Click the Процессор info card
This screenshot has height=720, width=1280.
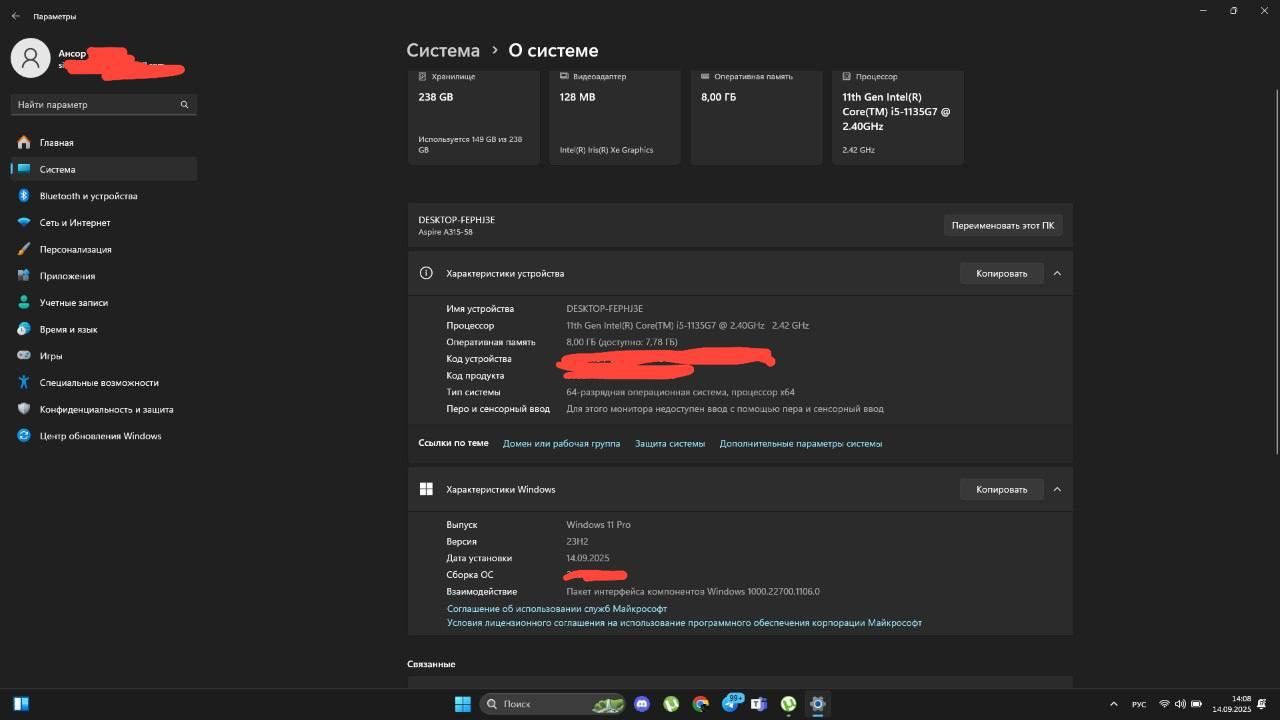898,117
